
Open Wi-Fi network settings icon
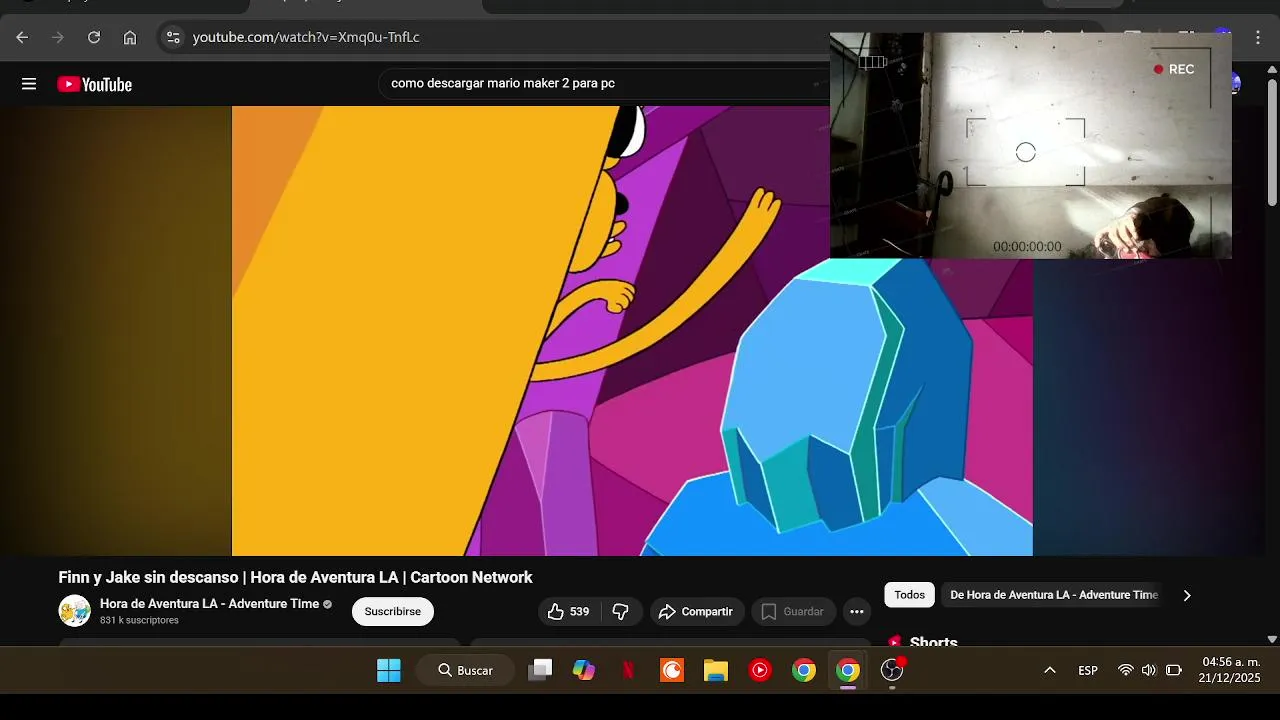tap(1126, 670)
